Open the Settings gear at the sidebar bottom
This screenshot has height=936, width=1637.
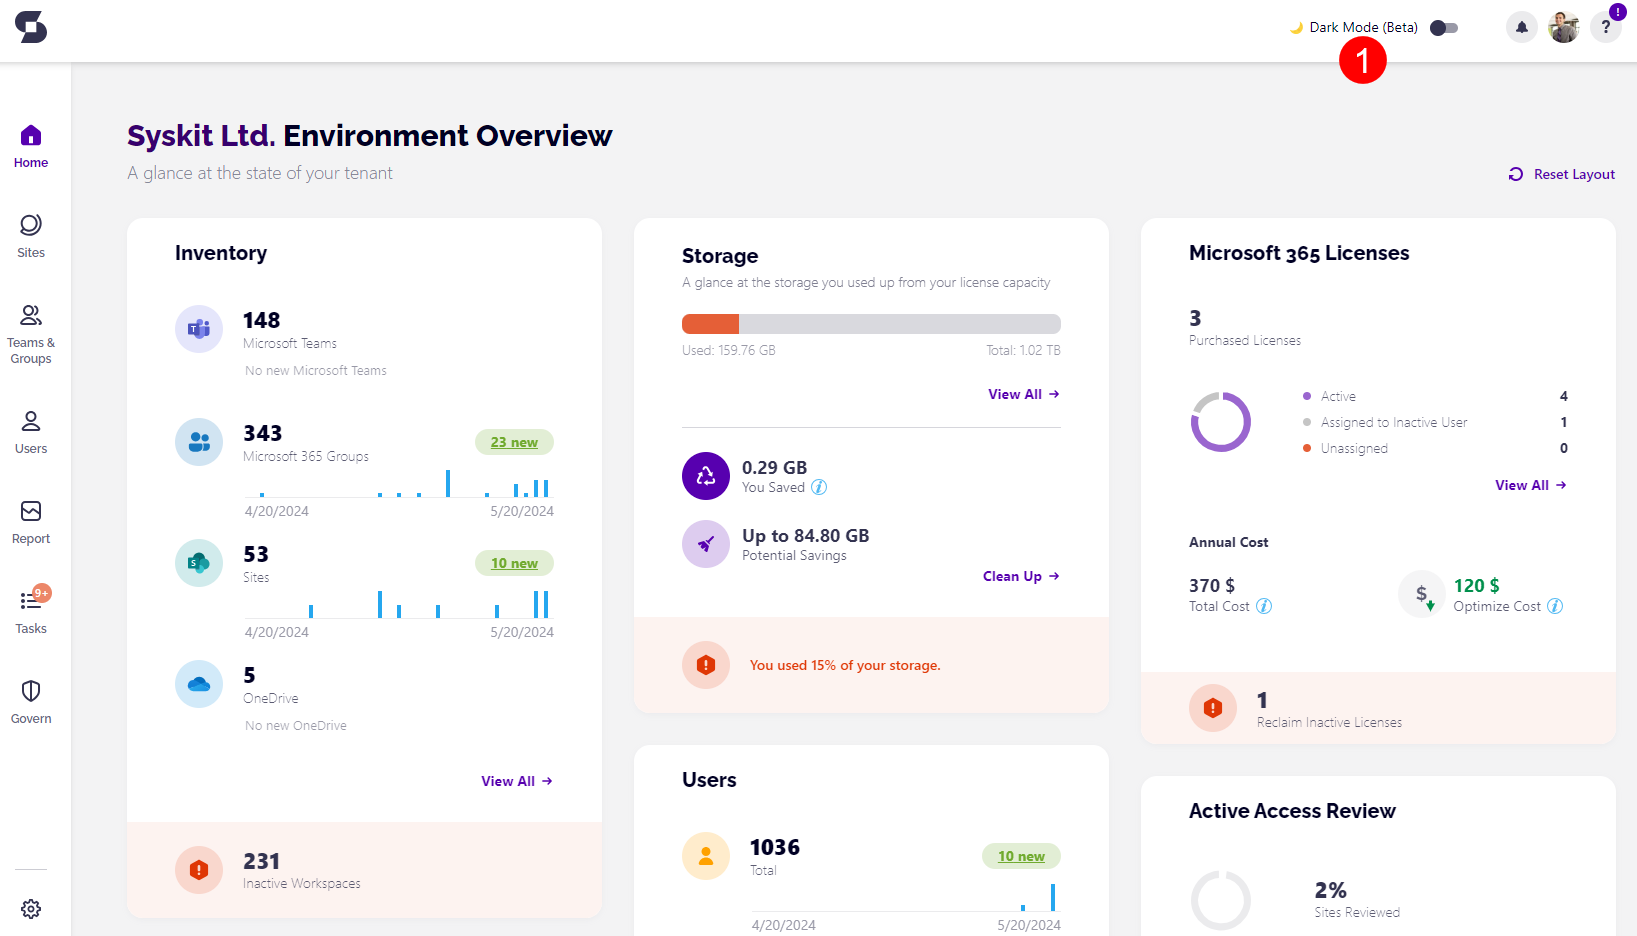pos(31,908)
